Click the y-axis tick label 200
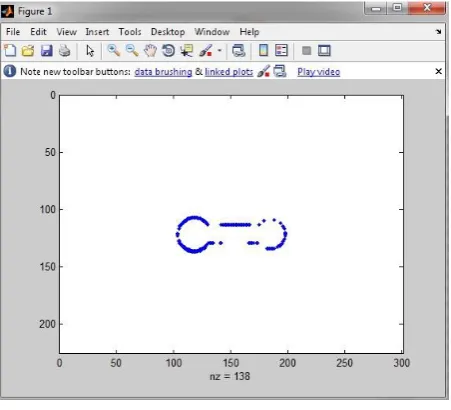 point(47,324)
